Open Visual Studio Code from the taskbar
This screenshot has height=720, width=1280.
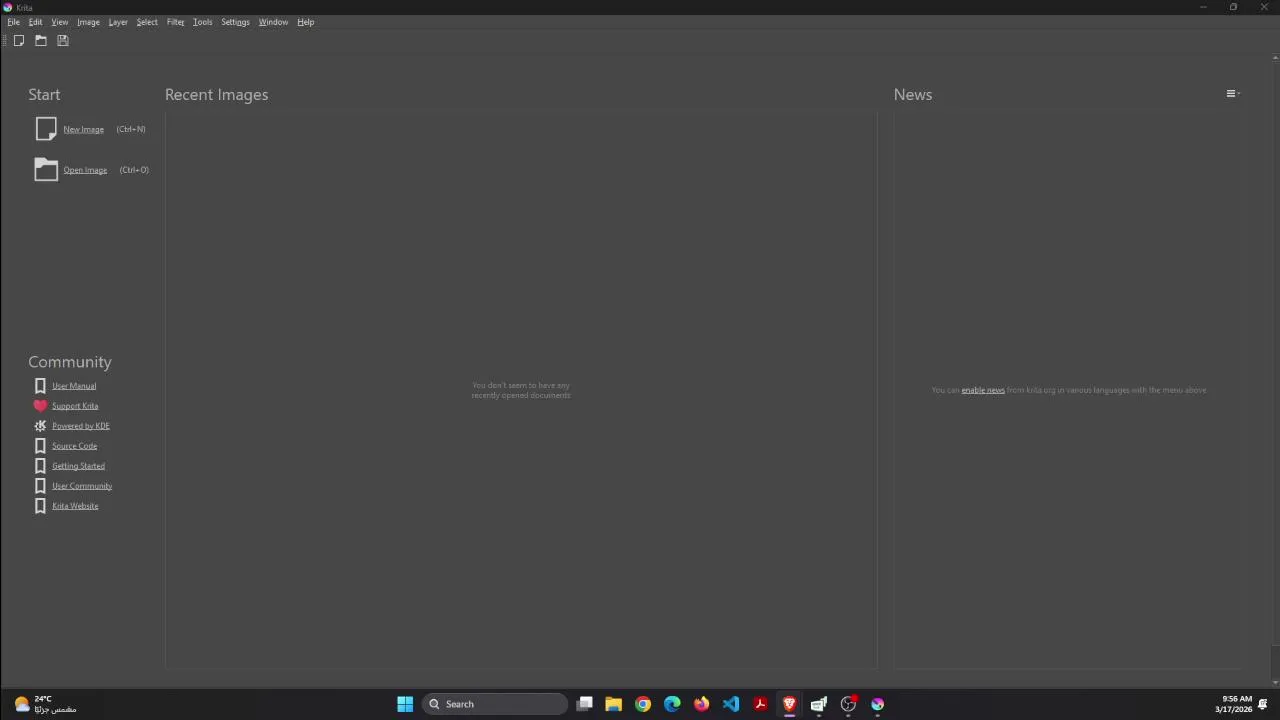[x=731, y=704]
